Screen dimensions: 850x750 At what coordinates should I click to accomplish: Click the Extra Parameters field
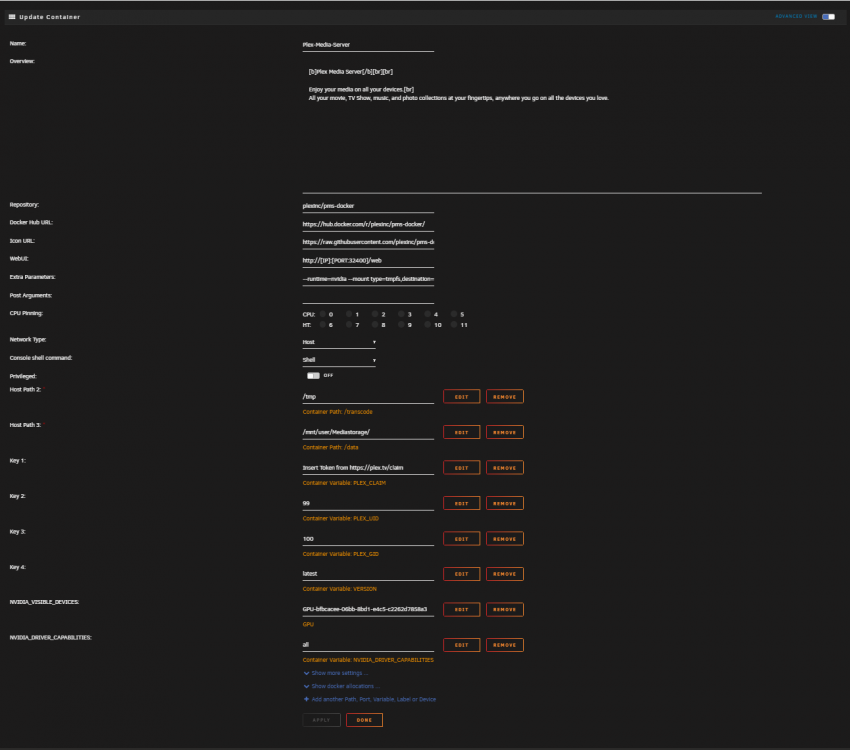pos(368,279)
